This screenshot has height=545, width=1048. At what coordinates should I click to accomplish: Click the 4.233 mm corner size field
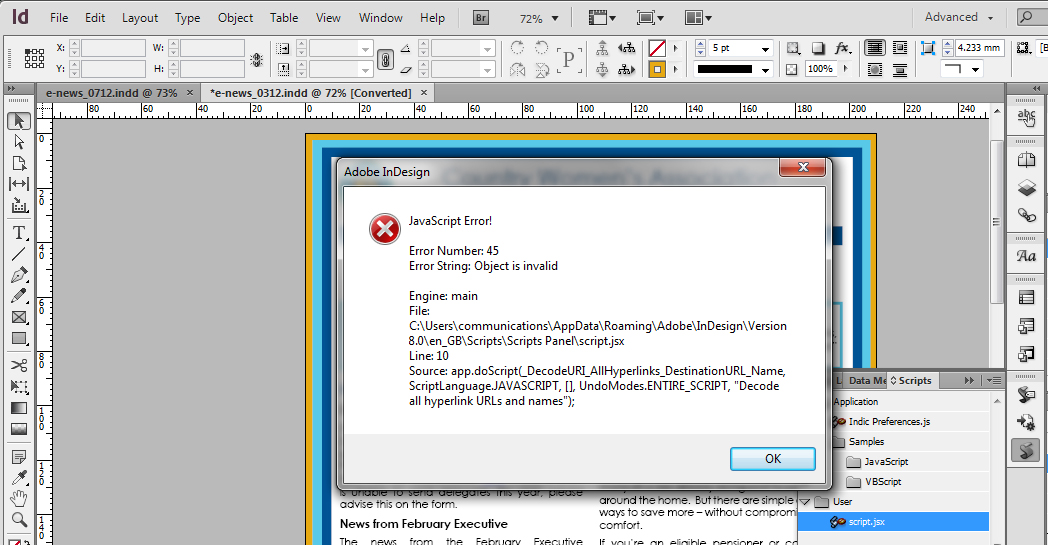[979, 47]
